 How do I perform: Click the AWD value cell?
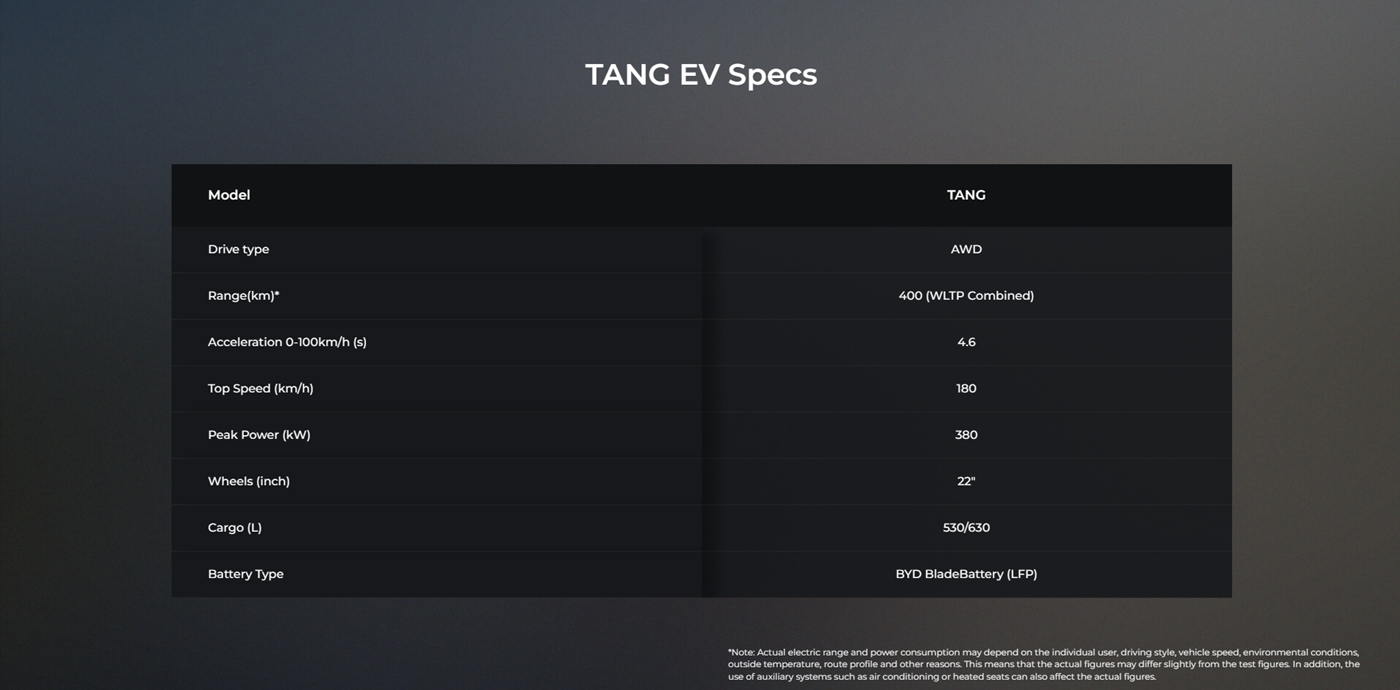[966, 249]
